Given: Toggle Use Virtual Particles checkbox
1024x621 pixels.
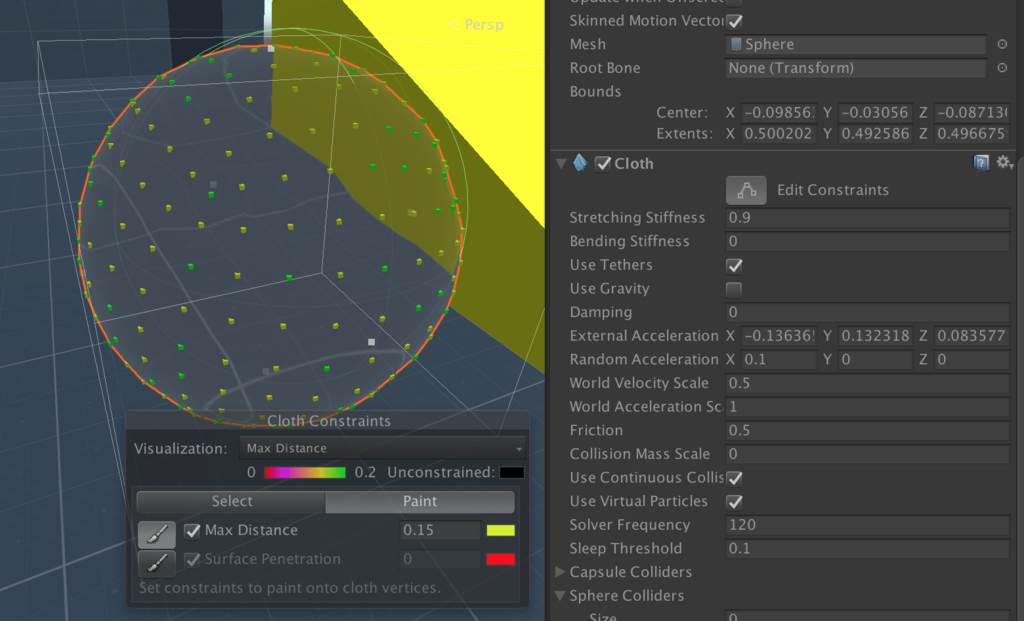Looking at the screenshot, I should [734, 502].
